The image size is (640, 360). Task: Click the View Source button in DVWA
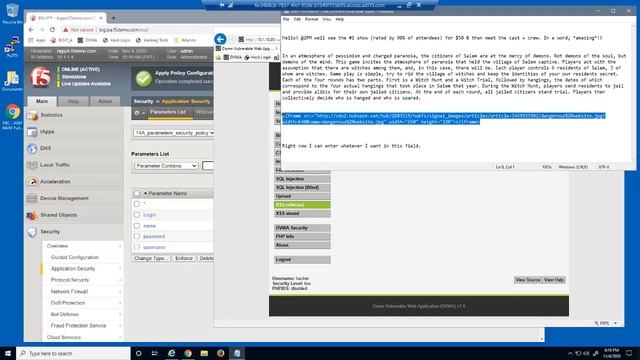click(527, 280)
